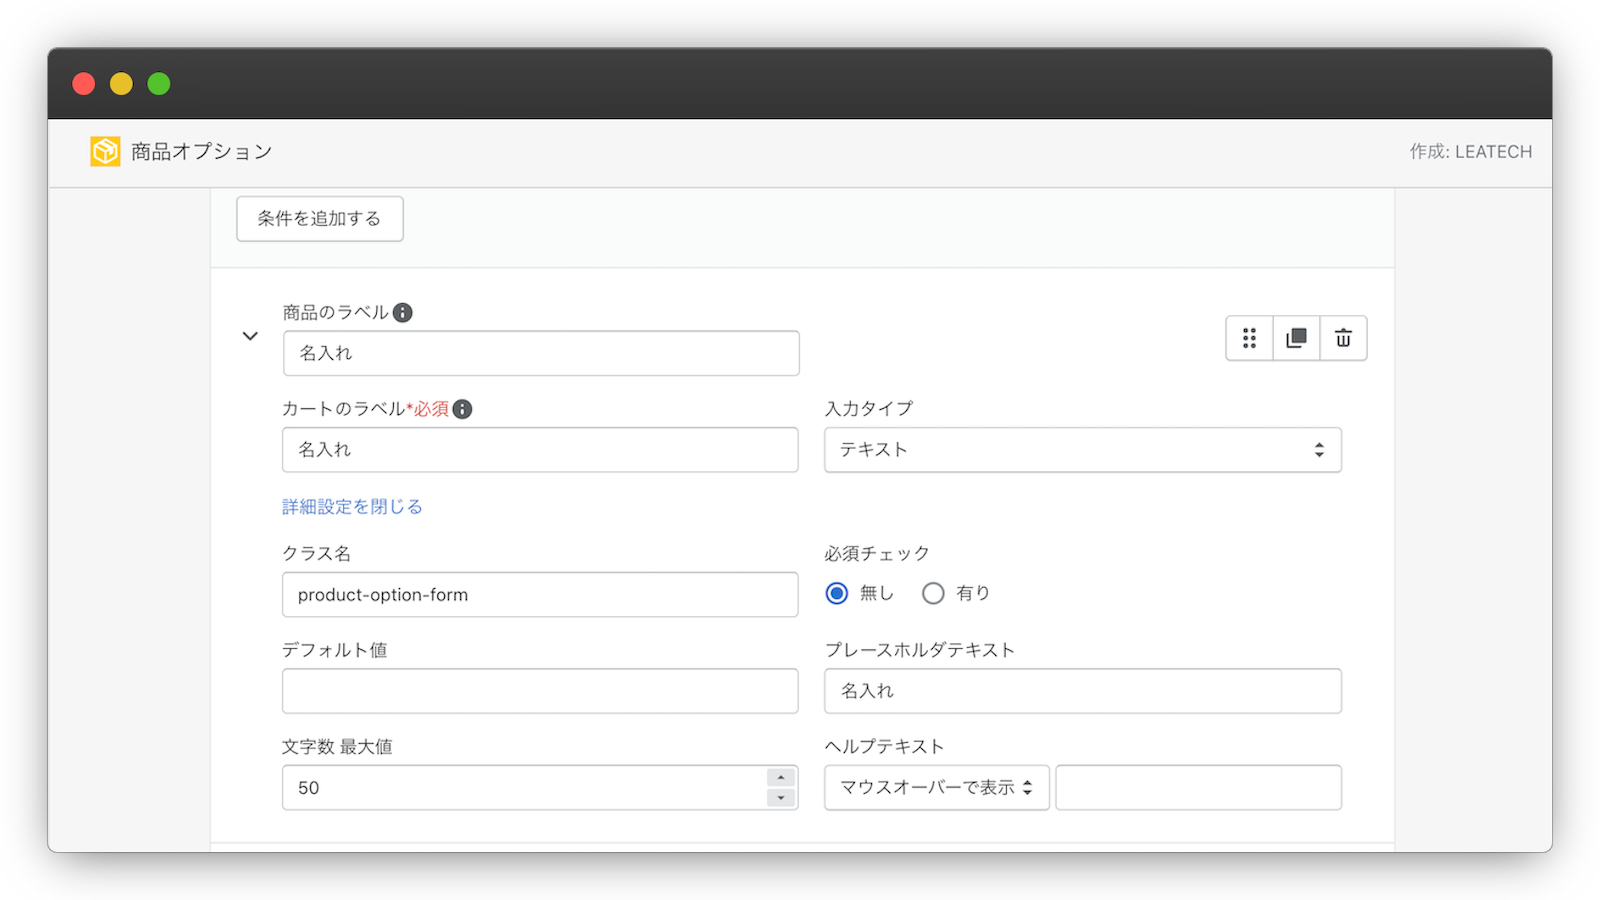The height and width of the screenshot is (900, 1600).
Task: Click the 詳細設定を閉じる link
Action: [x=352, y=507]
